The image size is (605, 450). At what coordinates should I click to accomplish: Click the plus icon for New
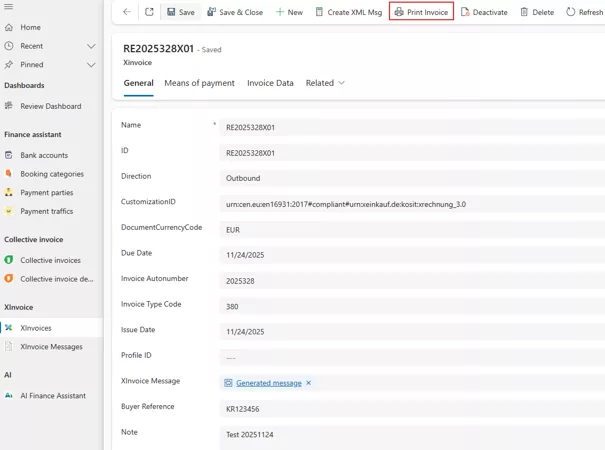pos(280,12)
